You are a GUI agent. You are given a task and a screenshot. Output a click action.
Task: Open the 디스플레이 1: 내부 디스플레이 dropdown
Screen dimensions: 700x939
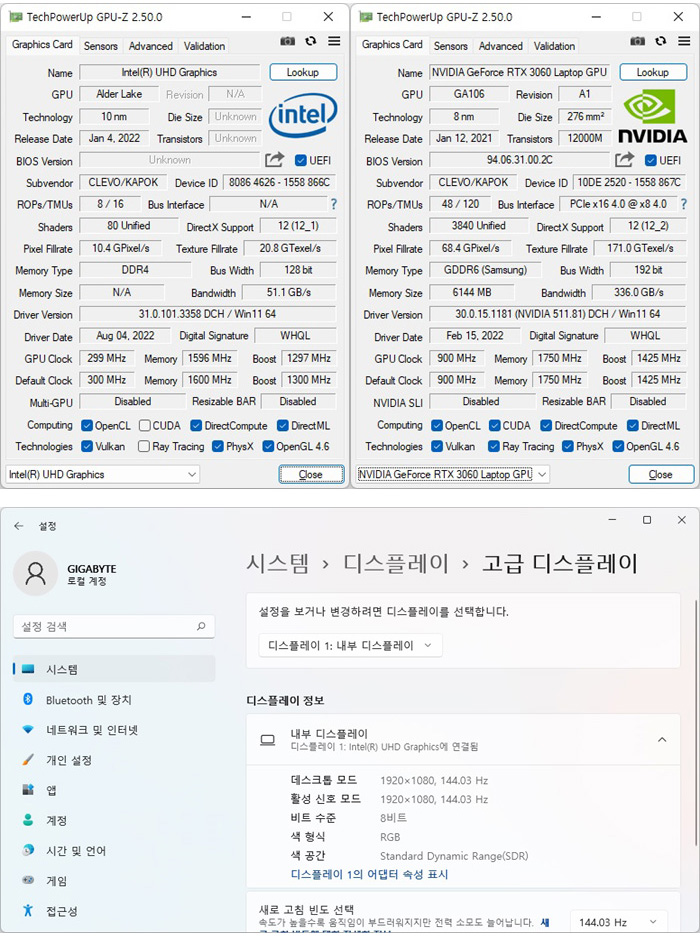coord(350,645)
